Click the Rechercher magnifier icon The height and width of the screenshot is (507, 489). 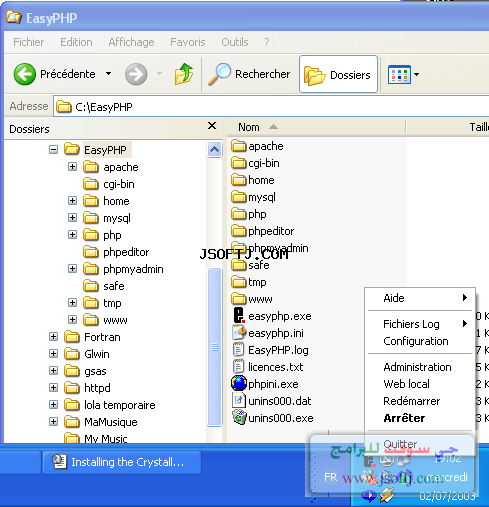[x=219, y=74]
